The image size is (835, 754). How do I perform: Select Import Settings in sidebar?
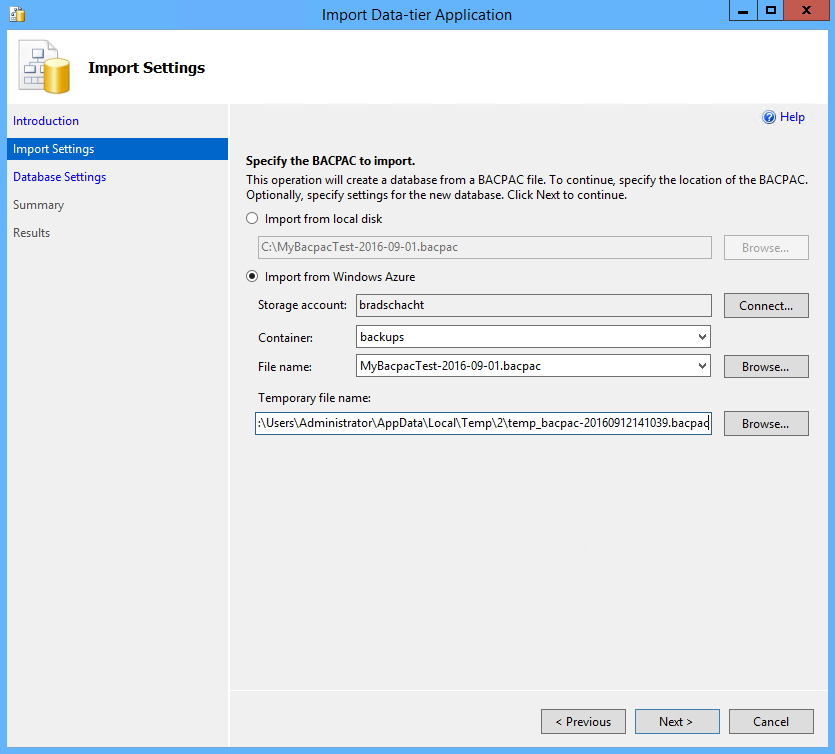click(x=54, y=149)
